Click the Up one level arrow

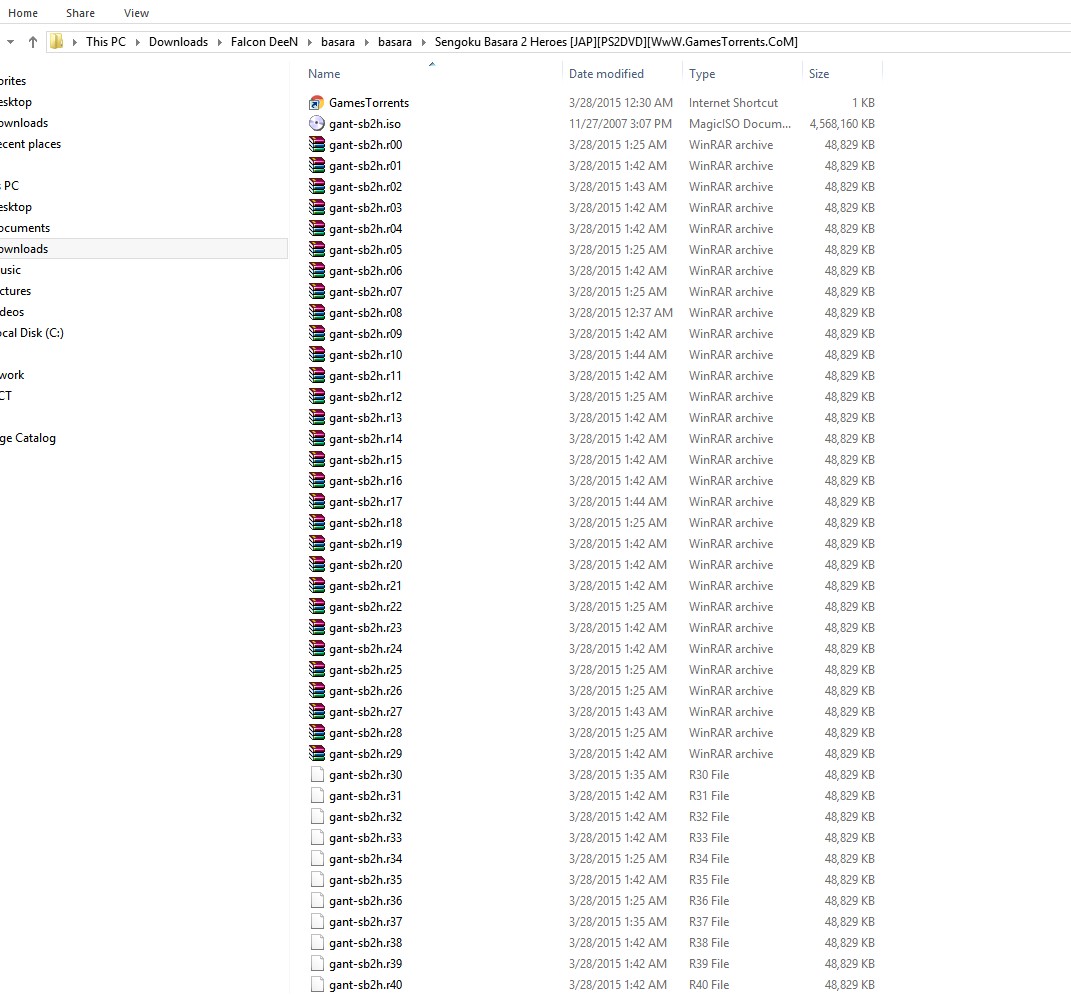pos(33,42)
